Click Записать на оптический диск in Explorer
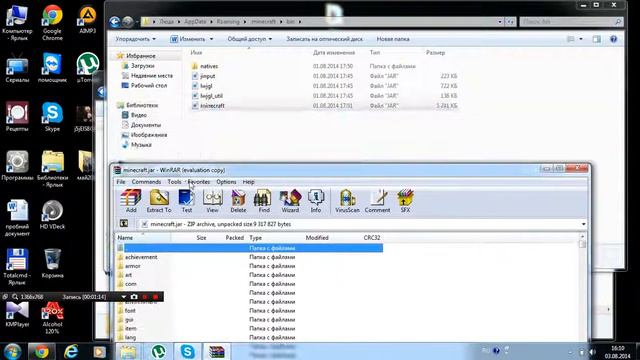Viewport: 640px width, 360px height. pos(324,39)
